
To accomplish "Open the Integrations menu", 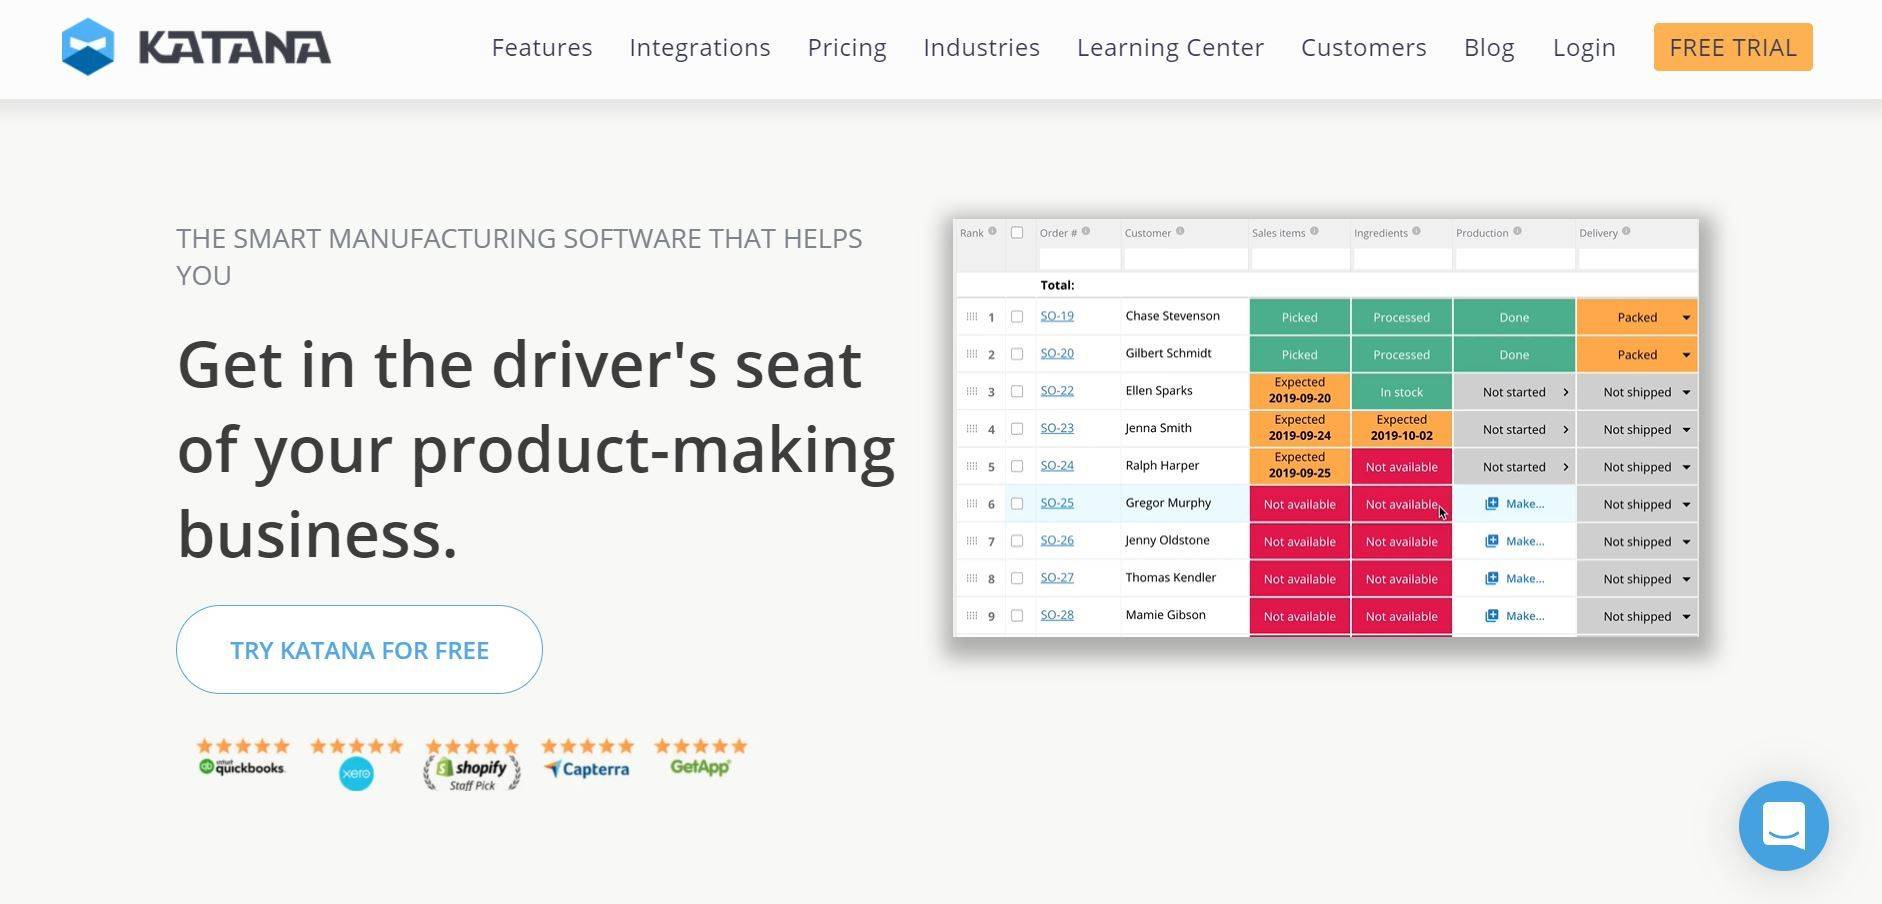I will (700, 48).
